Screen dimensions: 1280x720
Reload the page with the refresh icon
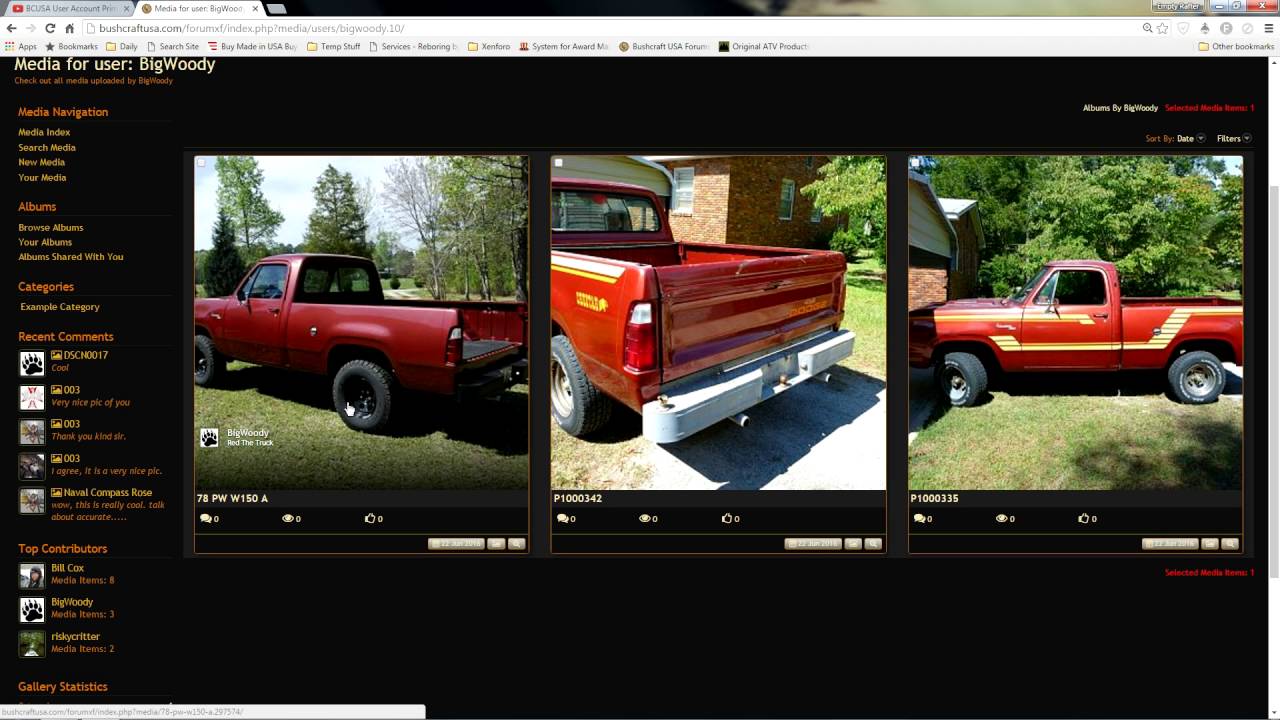(50, 28)
